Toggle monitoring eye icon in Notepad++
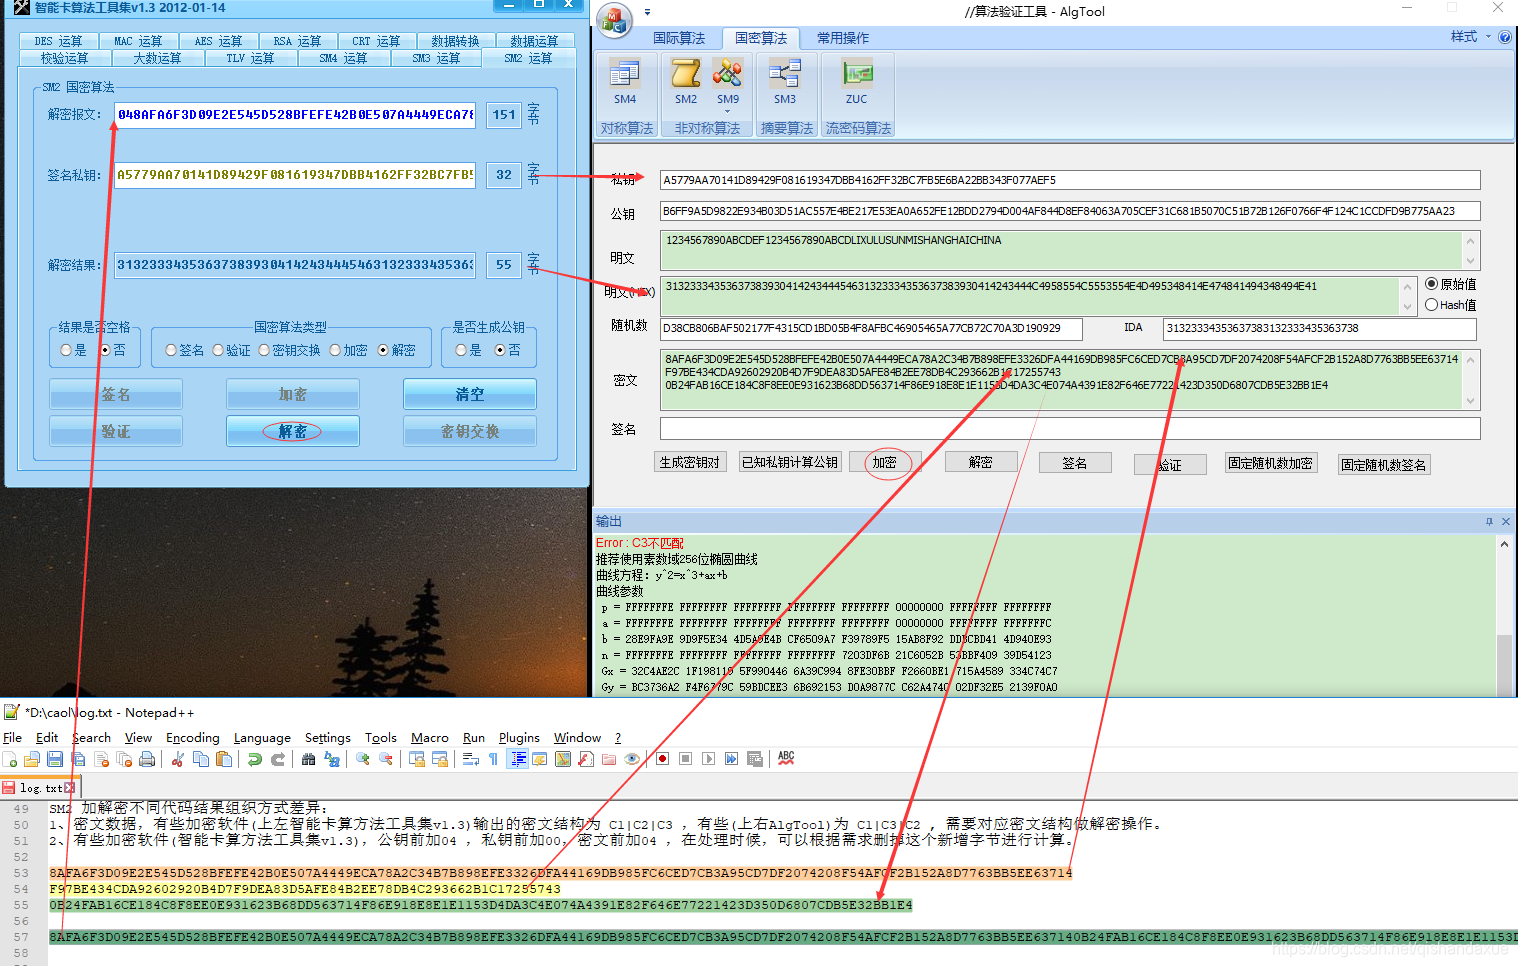Screen dimensions: 1518x967 point(632,759)
